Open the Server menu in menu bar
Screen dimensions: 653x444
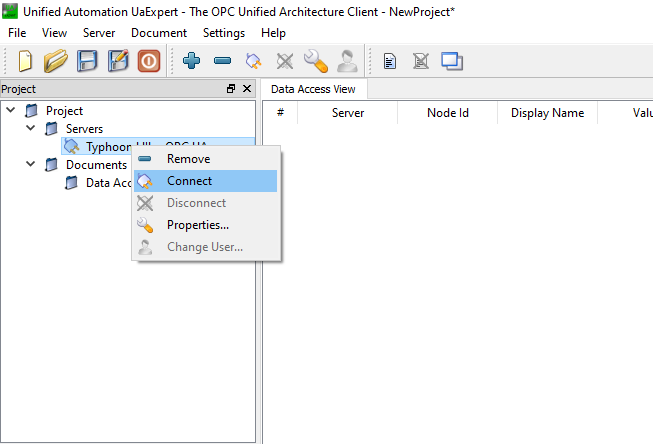click(99, 33)
